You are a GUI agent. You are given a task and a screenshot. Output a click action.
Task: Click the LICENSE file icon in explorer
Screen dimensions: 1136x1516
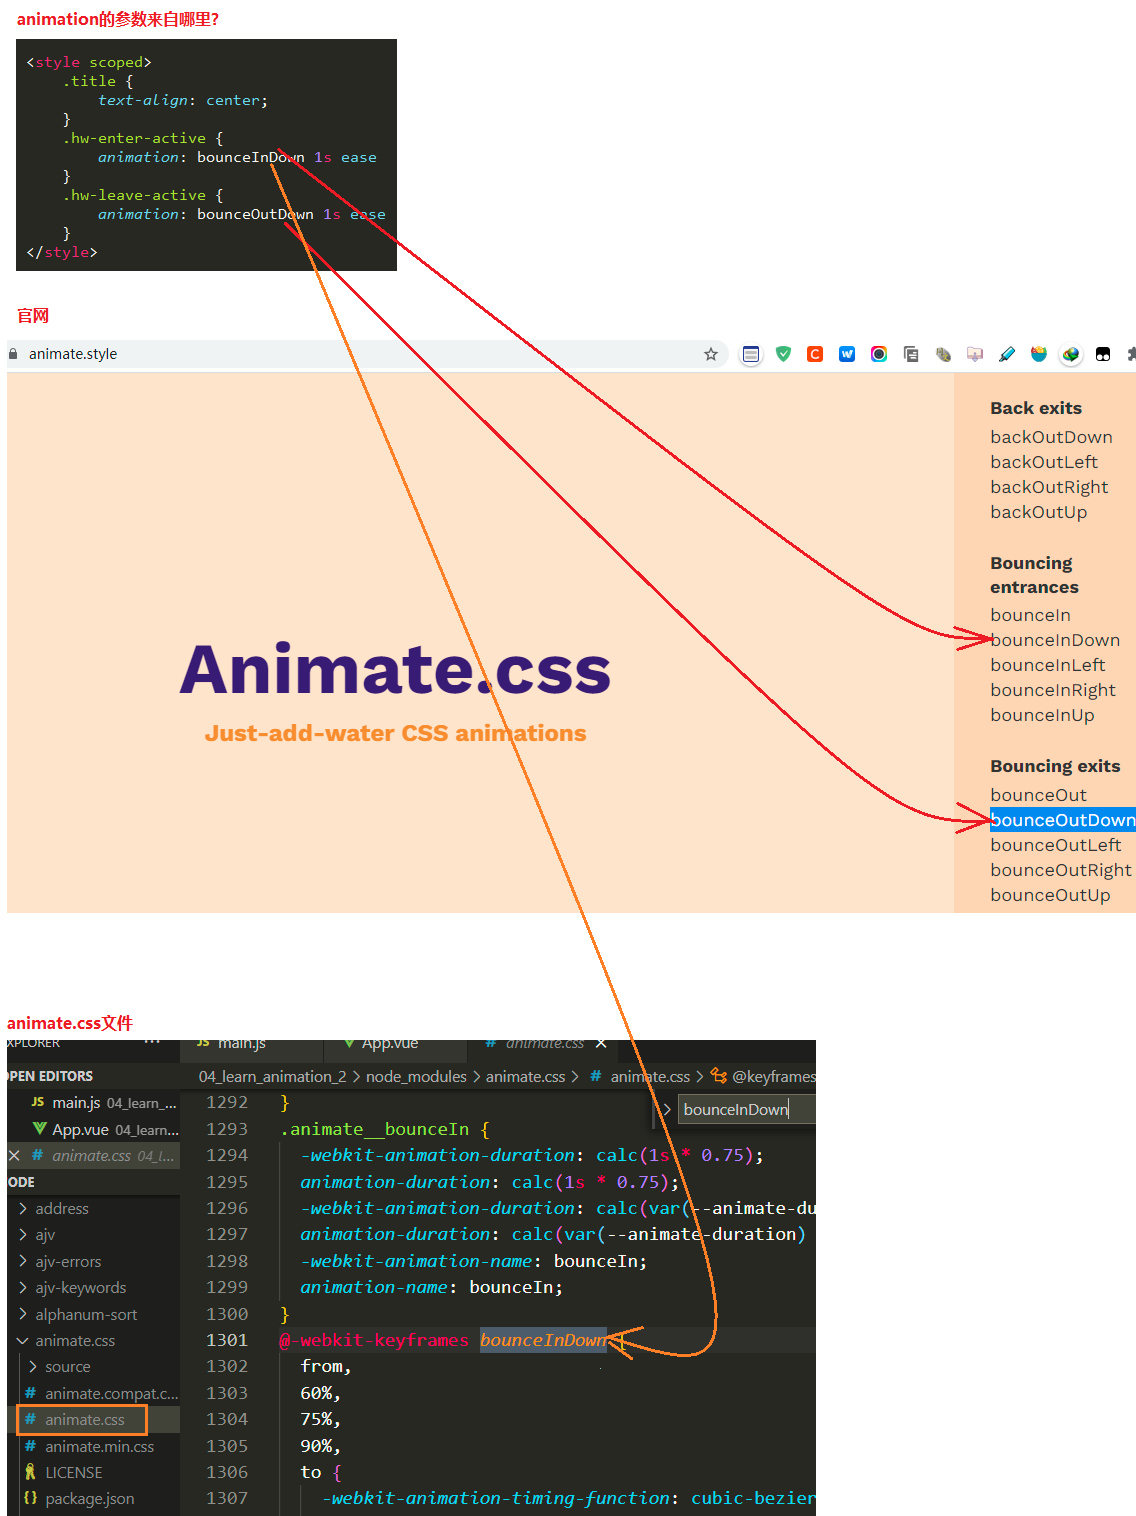(x=31, y=1472)
